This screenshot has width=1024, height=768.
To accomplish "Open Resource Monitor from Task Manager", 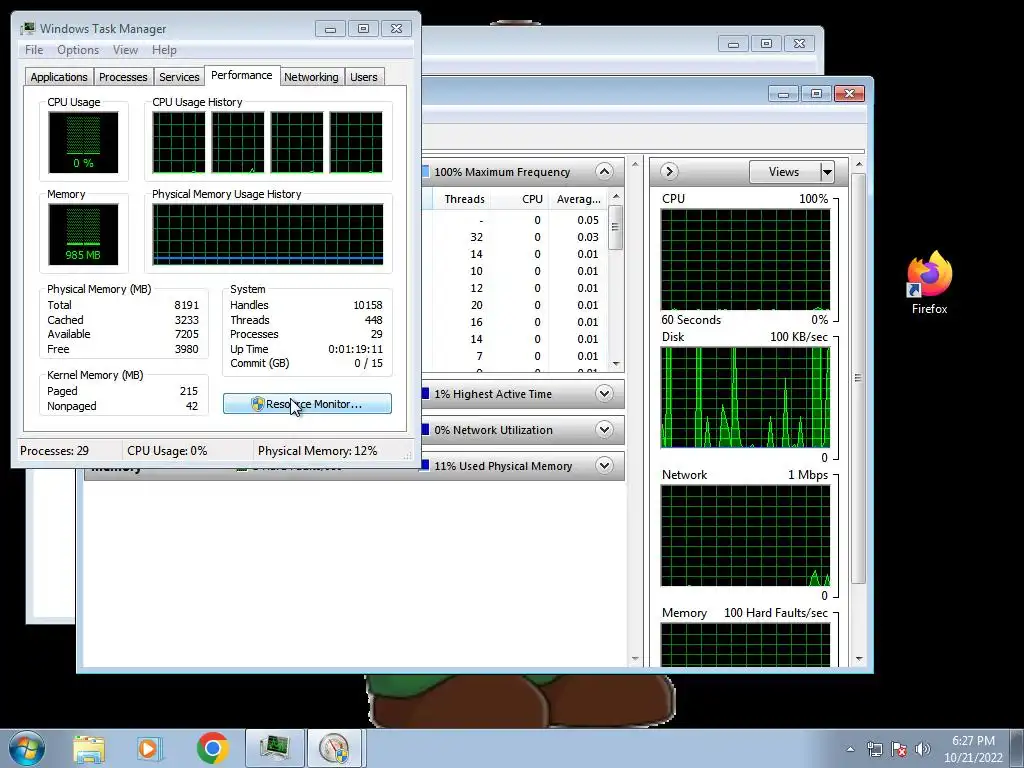I will tap(307, 404).
